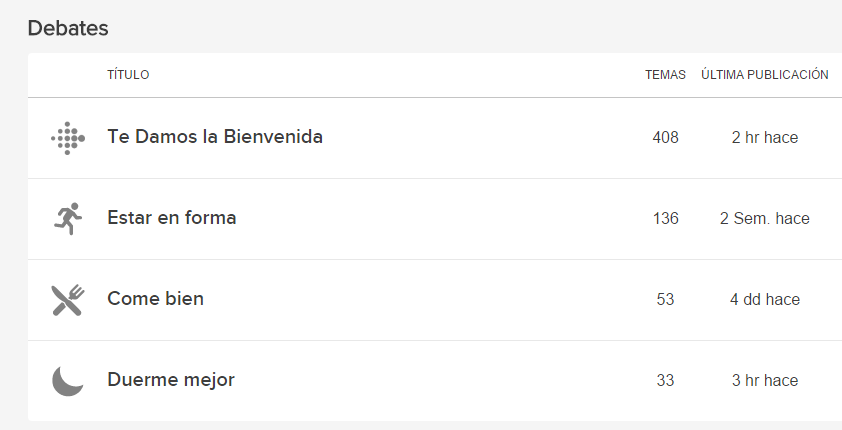The width and height of the screenshot is (842, 430).
Task: Click the 53 topics count
Action: coord(665,300)
